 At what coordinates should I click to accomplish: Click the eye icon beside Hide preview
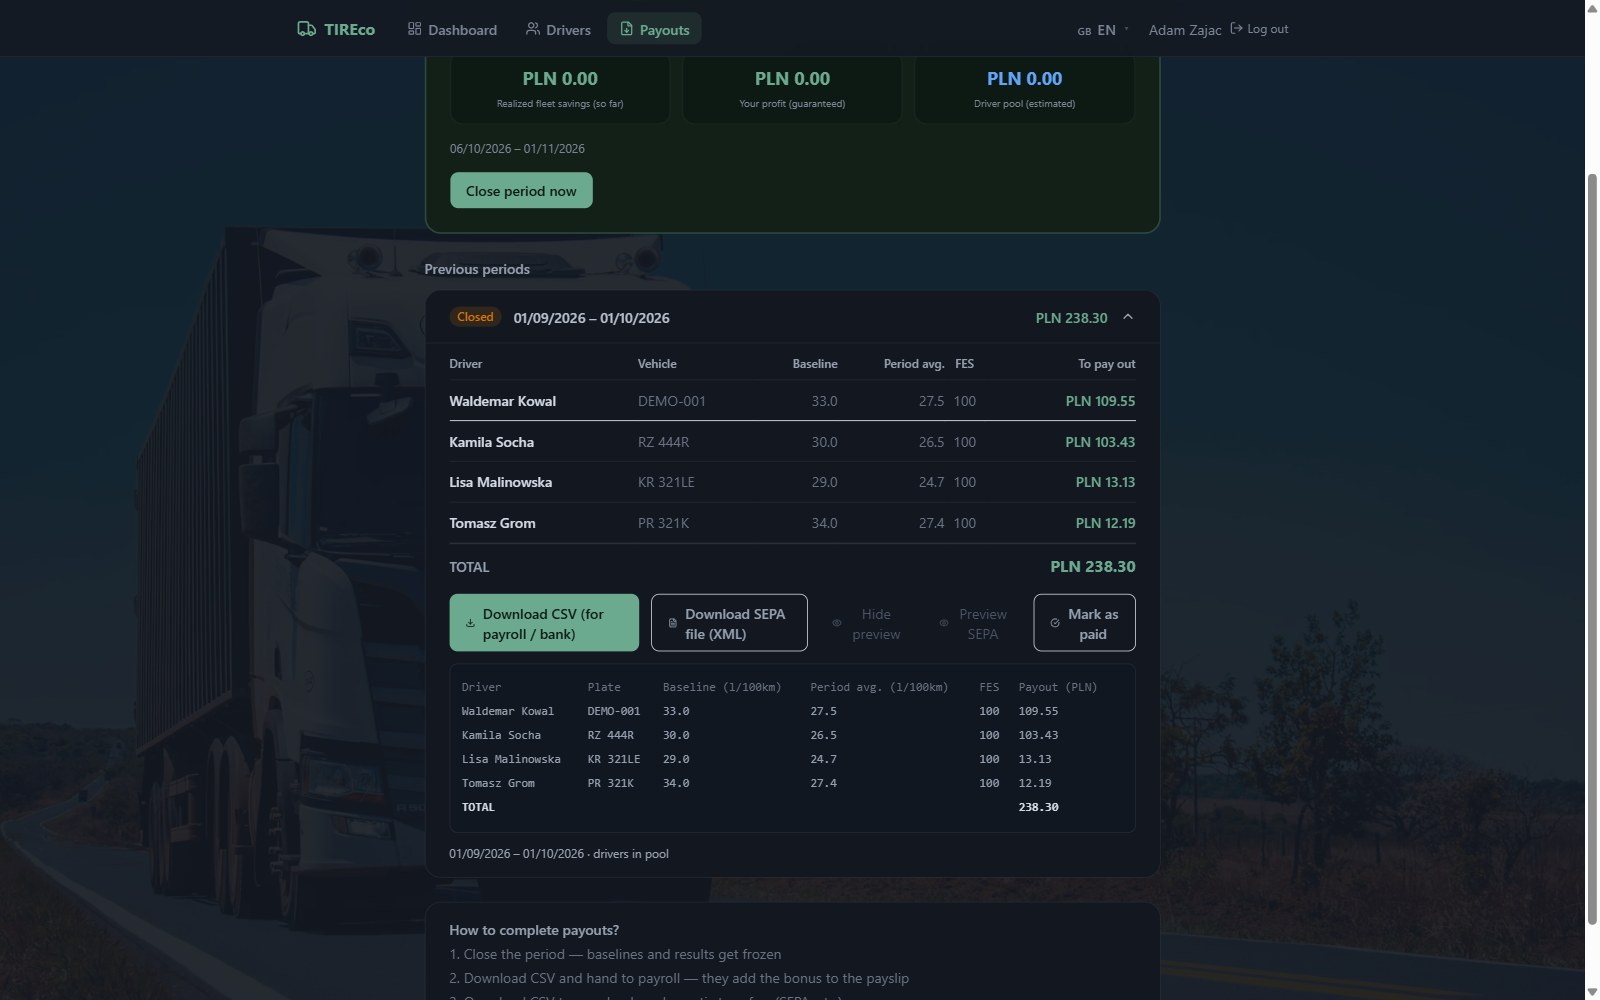click(x=837, y=623)
